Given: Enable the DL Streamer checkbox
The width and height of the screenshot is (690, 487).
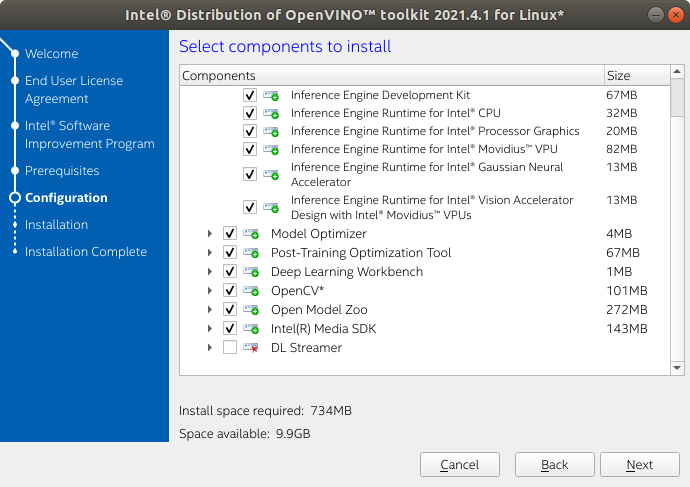Looking at the screenshot, I should click(x=230, y=348).
